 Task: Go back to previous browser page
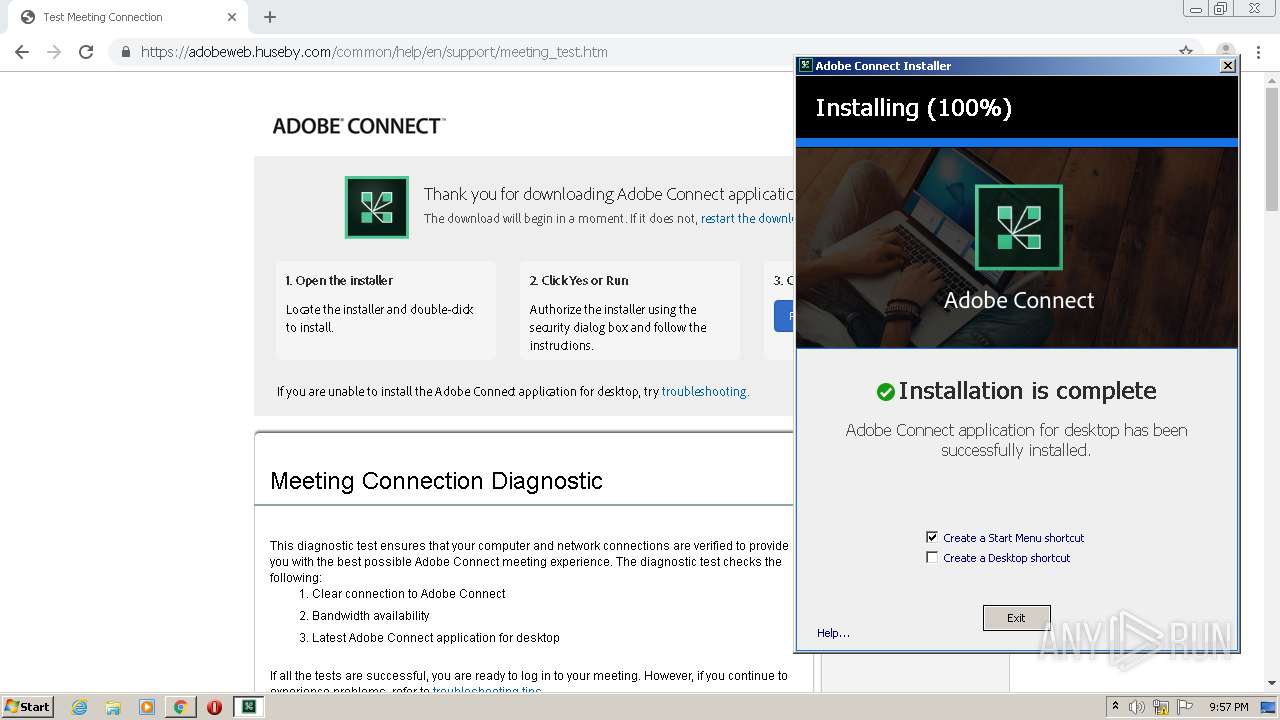click(x=22, y=52)
